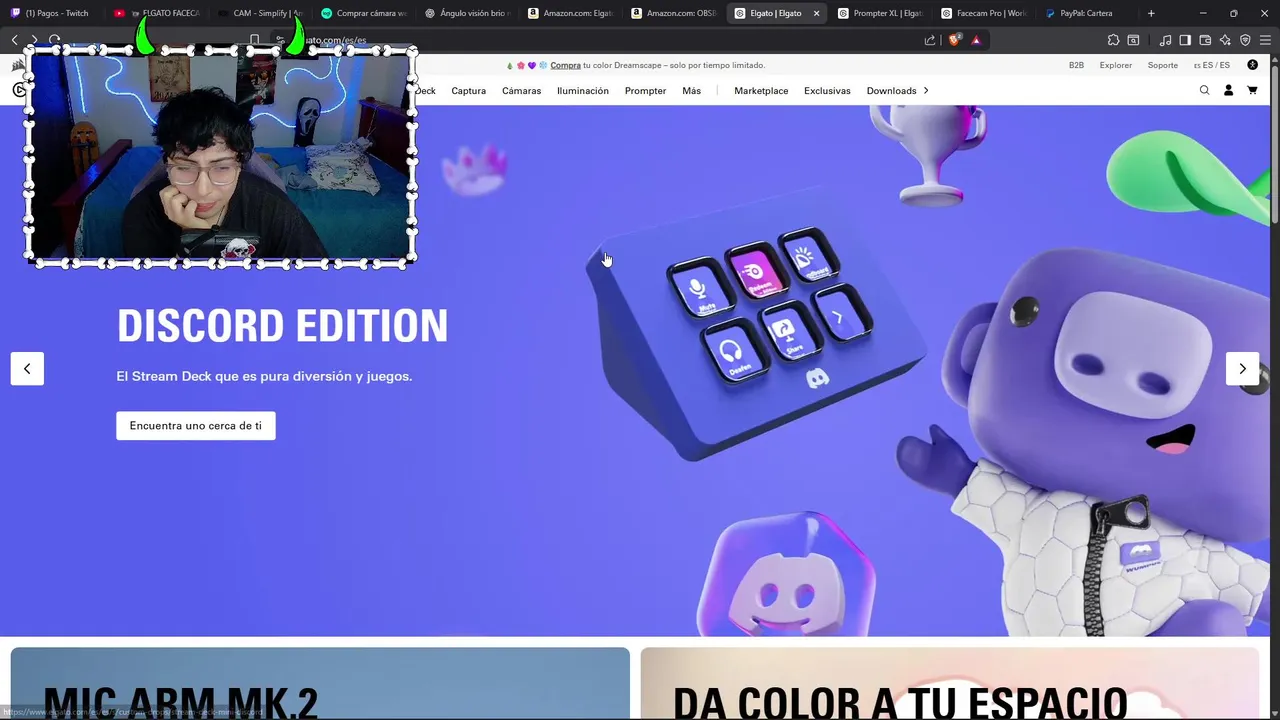Click the B2B link
Viewport: 1280px width, 720px height.
point(1076,65)
